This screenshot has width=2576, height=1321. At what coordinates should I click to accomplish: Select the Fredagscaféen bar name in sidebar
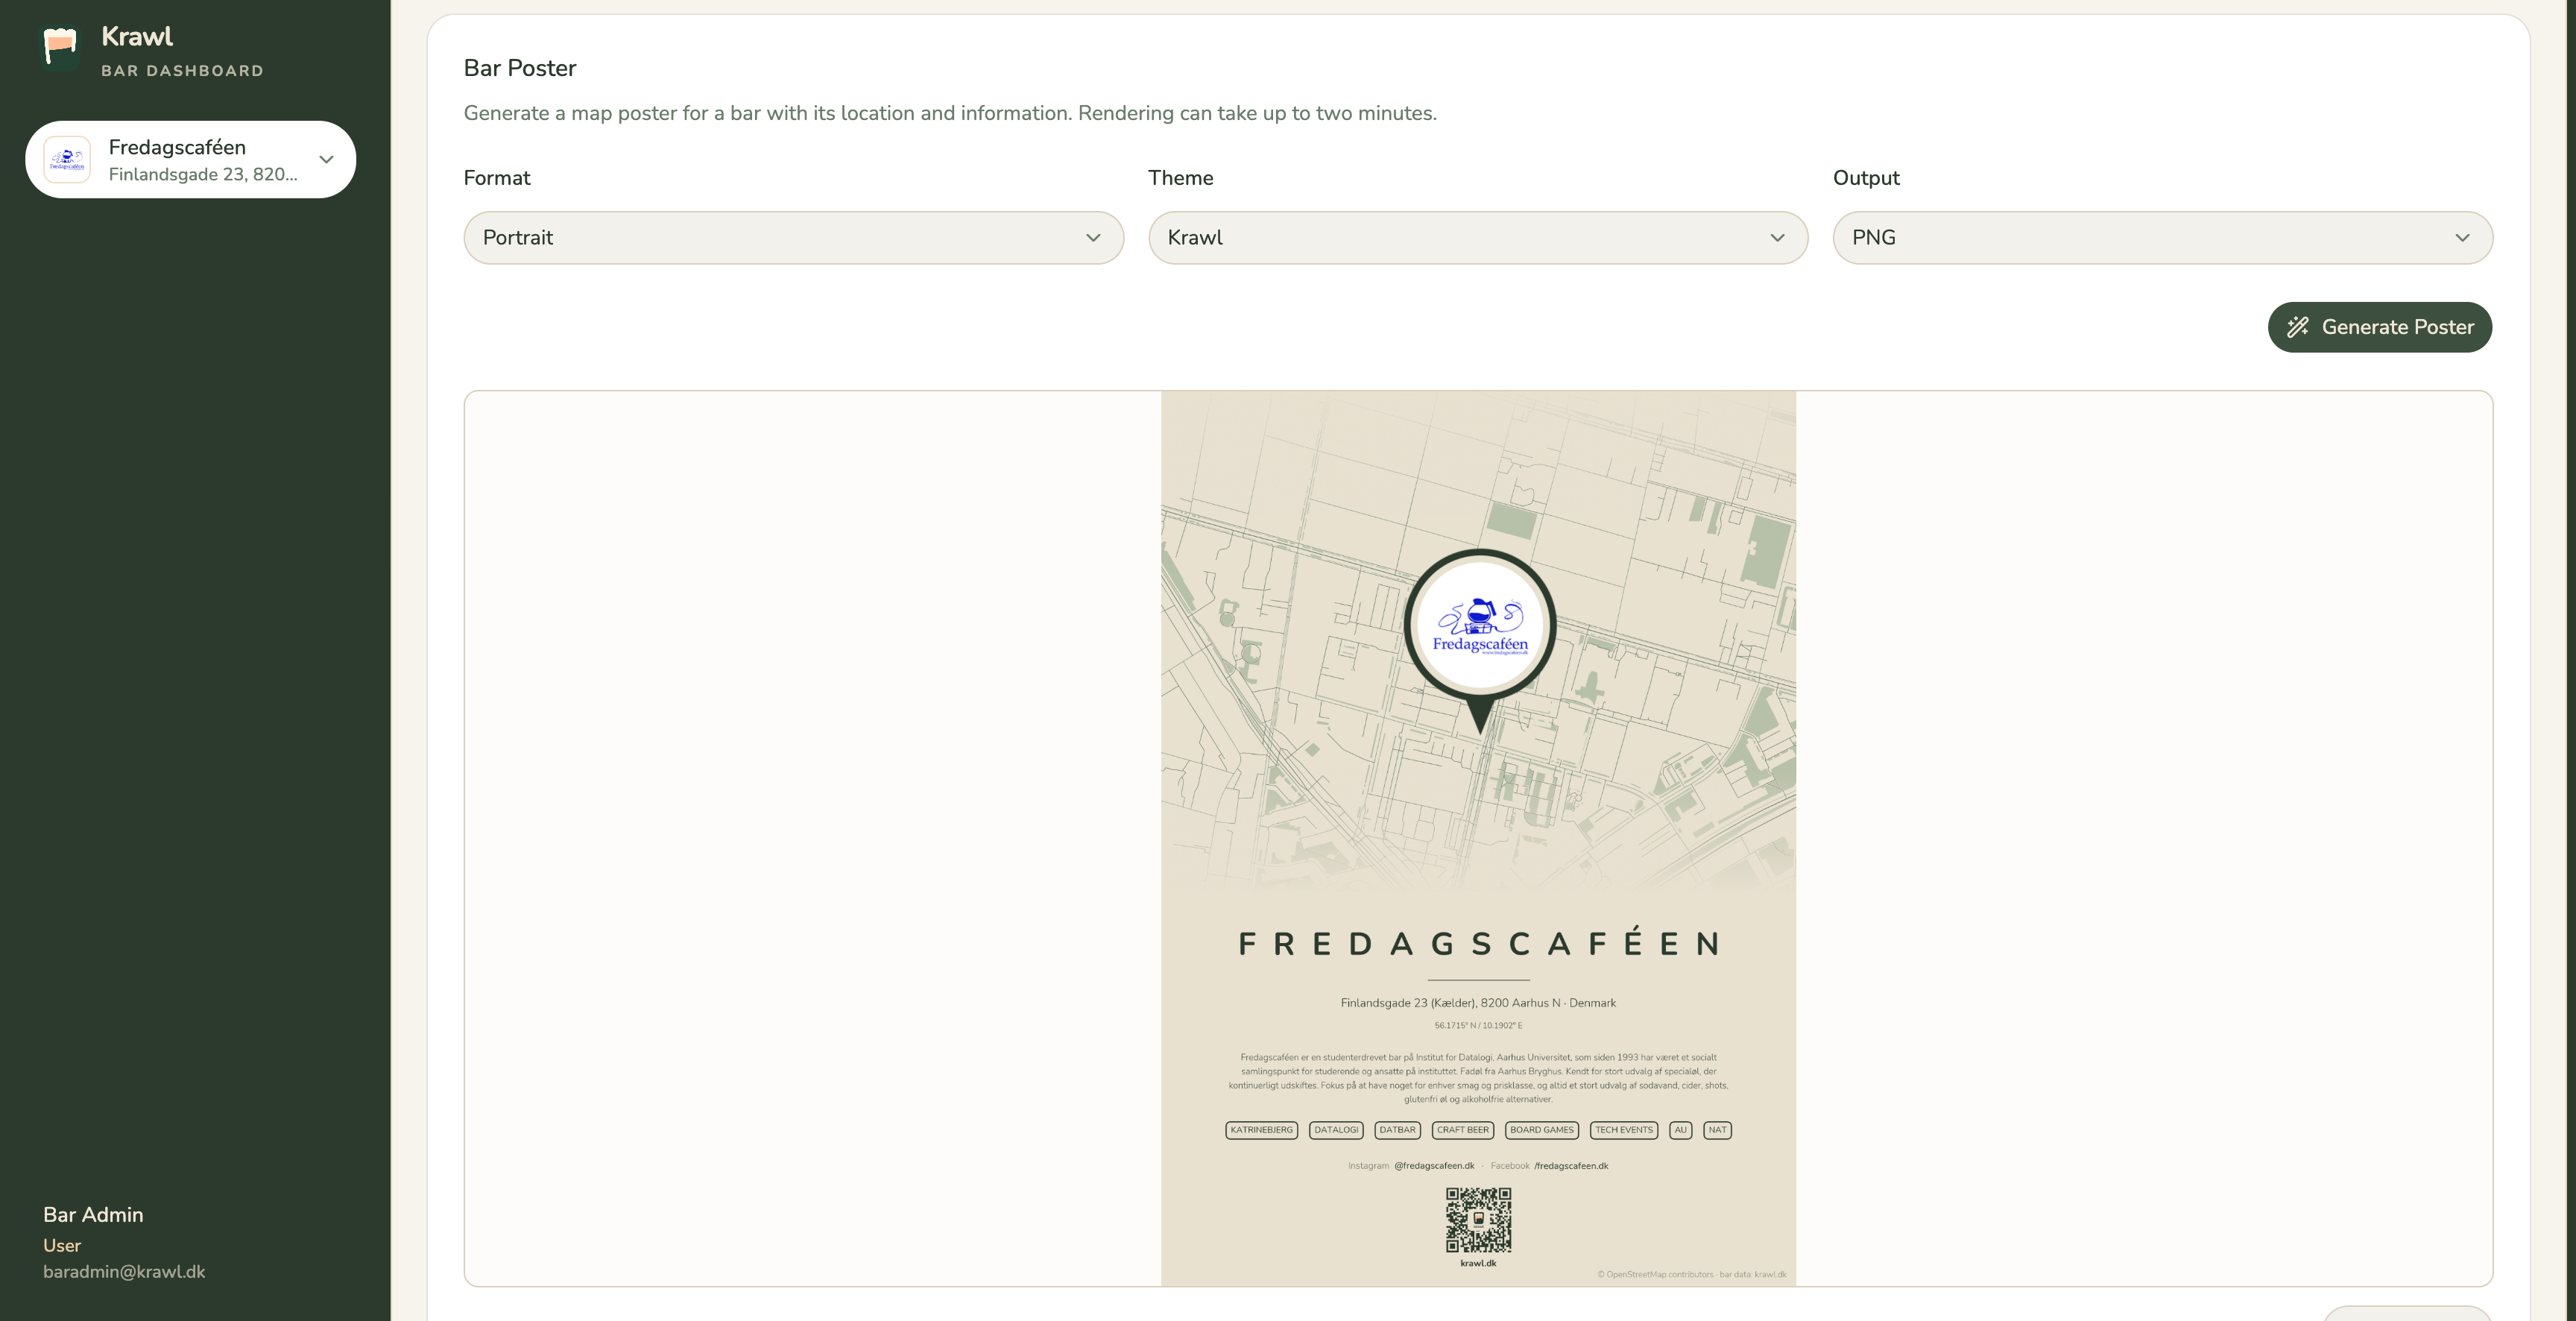pos(177,147)
